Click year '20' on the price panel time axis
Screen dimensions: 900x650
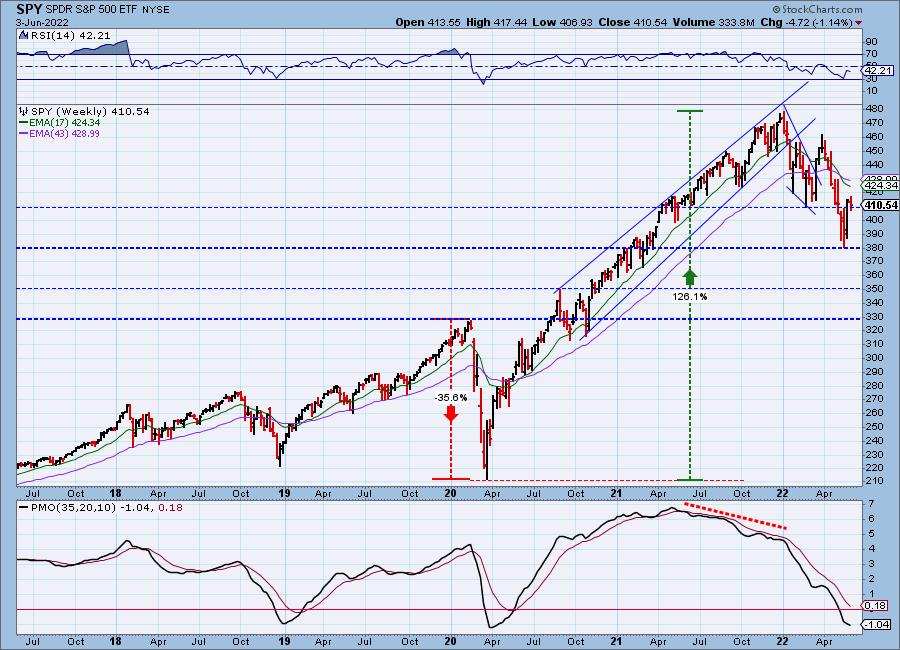tap(451, 493)
